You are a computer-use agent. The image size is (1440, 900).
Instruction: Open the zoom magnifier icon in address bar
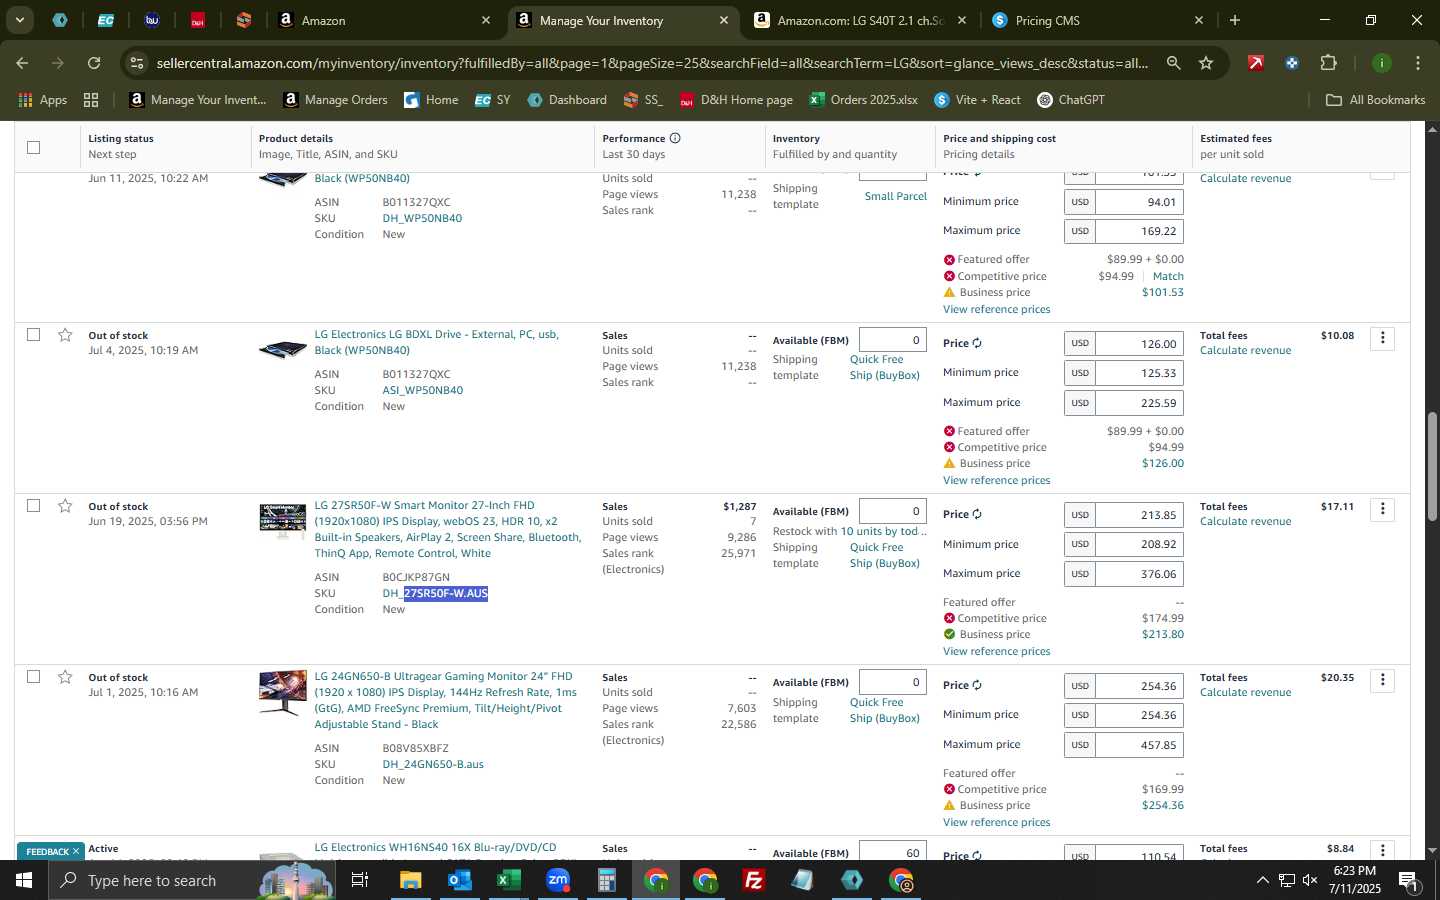point(1173,63)
